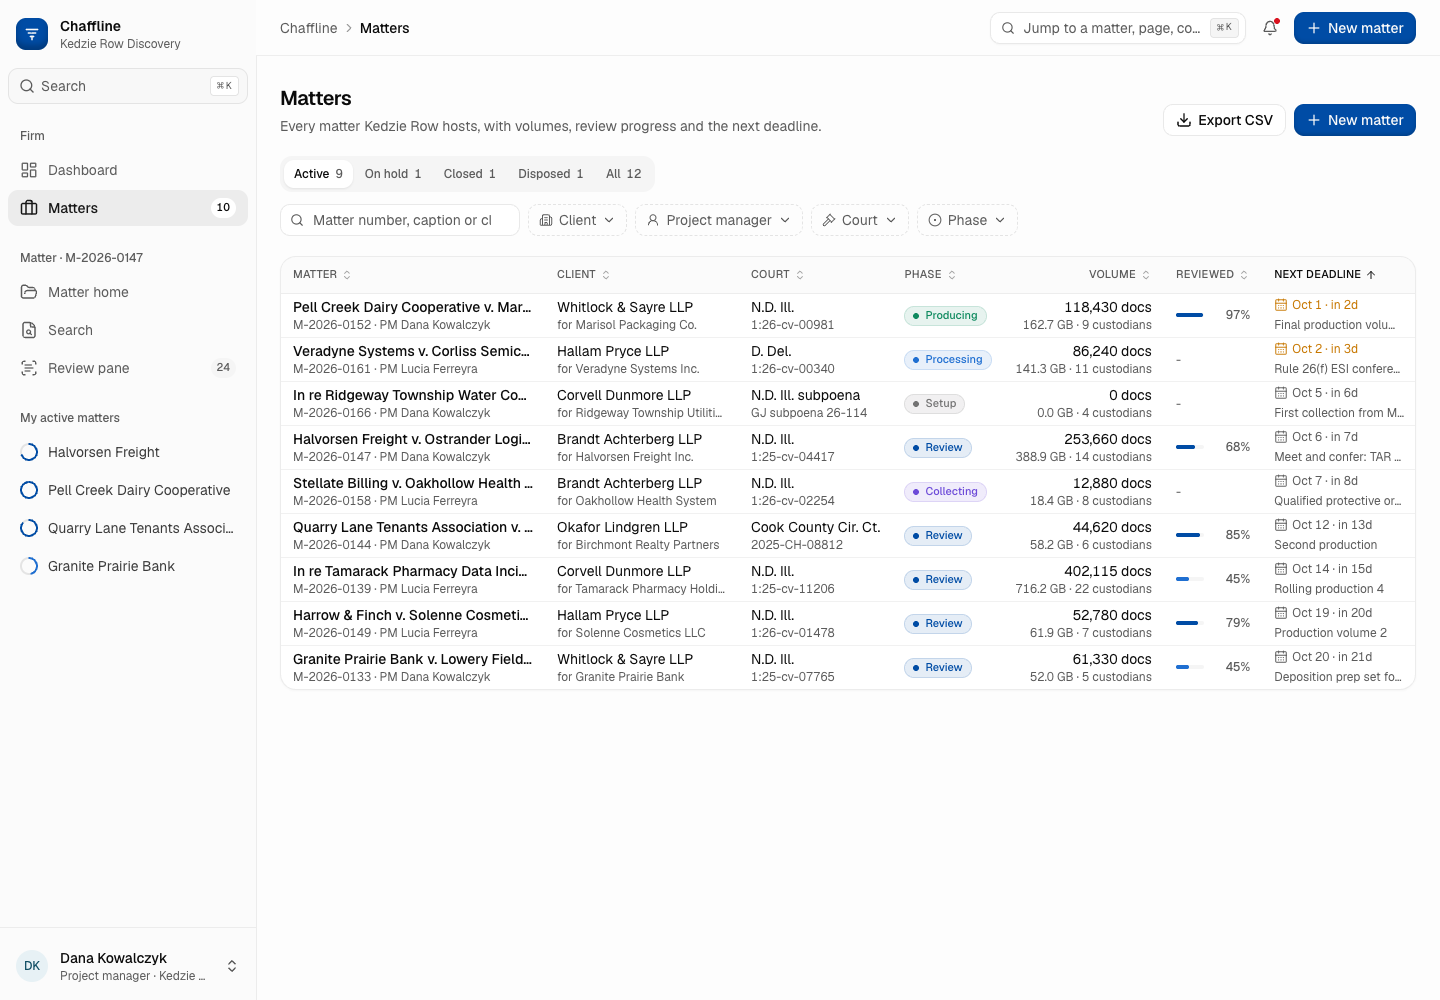This screenshot has width=1440, height=1000.
Task: Sort table by Next Deadline column
Action: pyautogui.click(x=1325, y=274)
